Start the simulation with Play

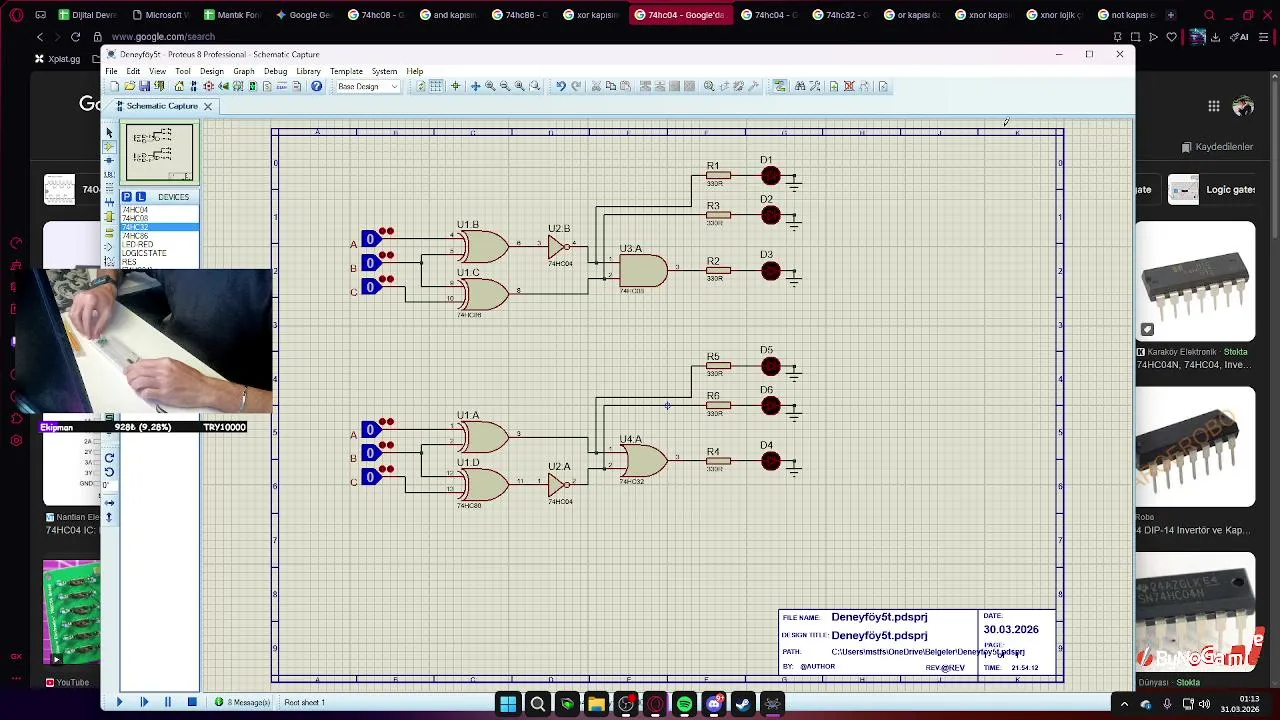pyautogui.click(x=119, y=702)
